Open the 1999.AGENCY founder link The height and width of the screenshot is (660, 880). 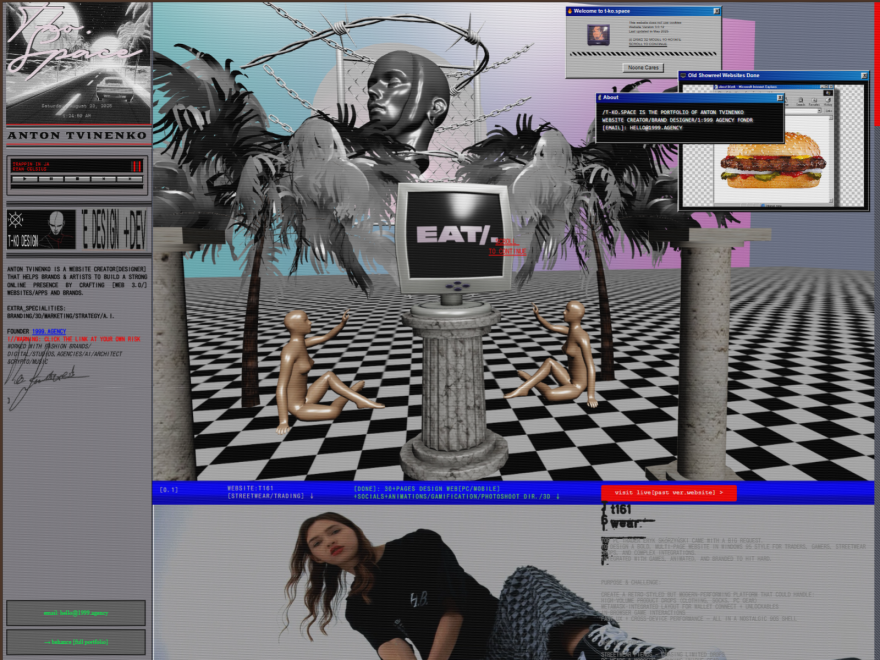49,332
